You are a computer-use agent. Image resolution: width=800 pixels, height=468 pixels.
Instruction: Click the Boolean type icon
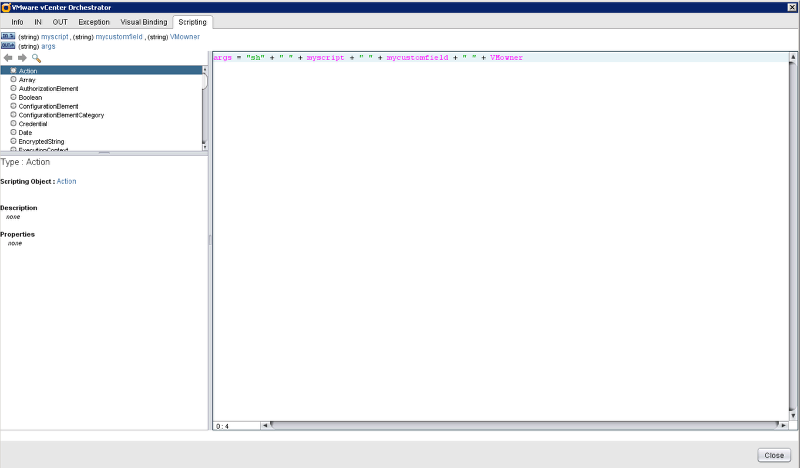point(14,97)
